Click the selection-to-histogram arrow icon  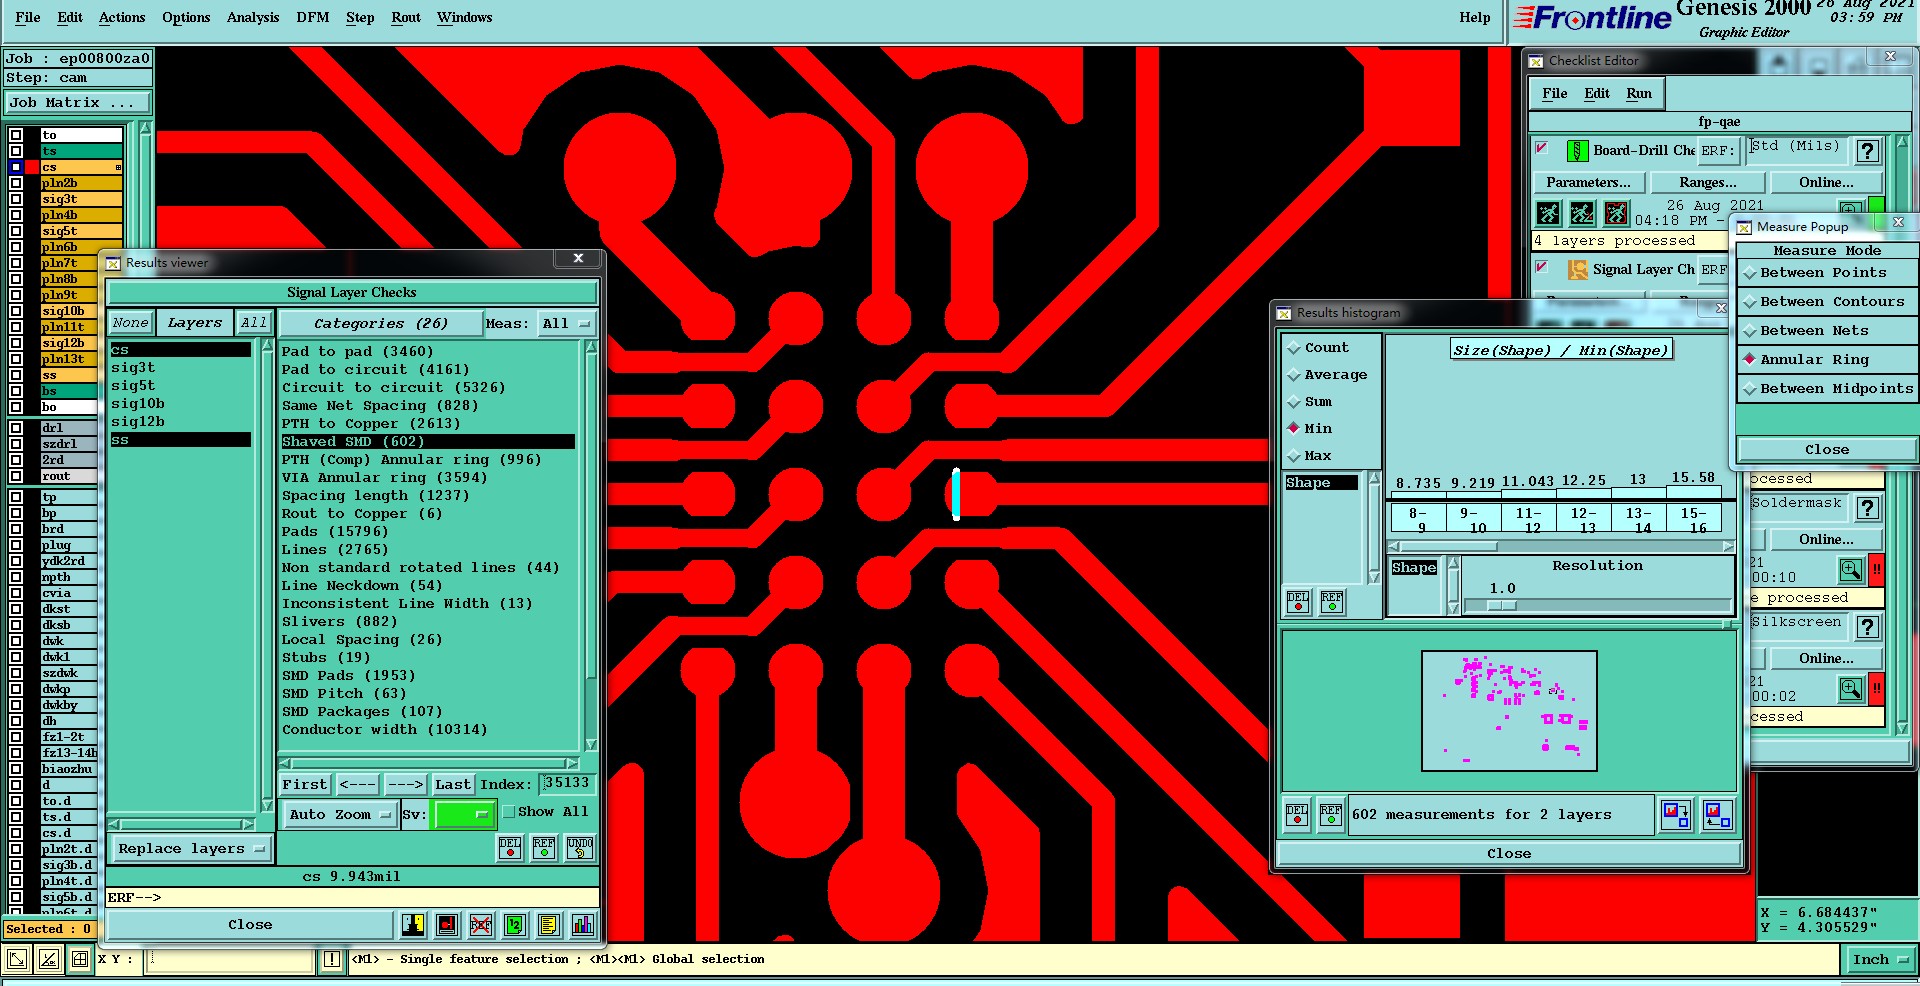point(1718,815)
